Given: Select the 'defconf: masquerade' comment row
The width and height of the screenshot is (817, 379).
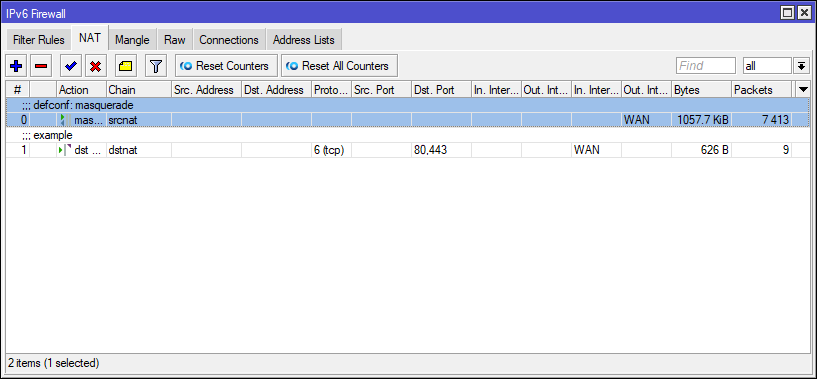Looking at the screenshot, I should click(x=408, y=105).
